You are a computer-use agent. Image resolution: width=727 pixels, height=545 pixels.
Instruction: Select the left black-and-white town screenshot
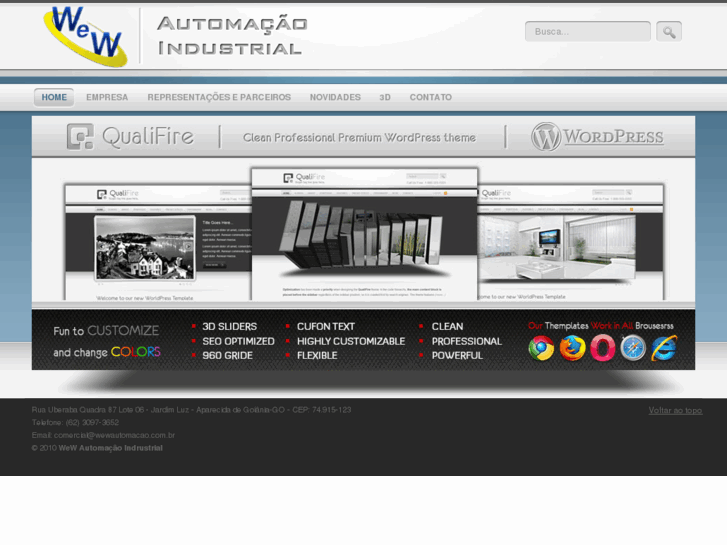(158, 242)
